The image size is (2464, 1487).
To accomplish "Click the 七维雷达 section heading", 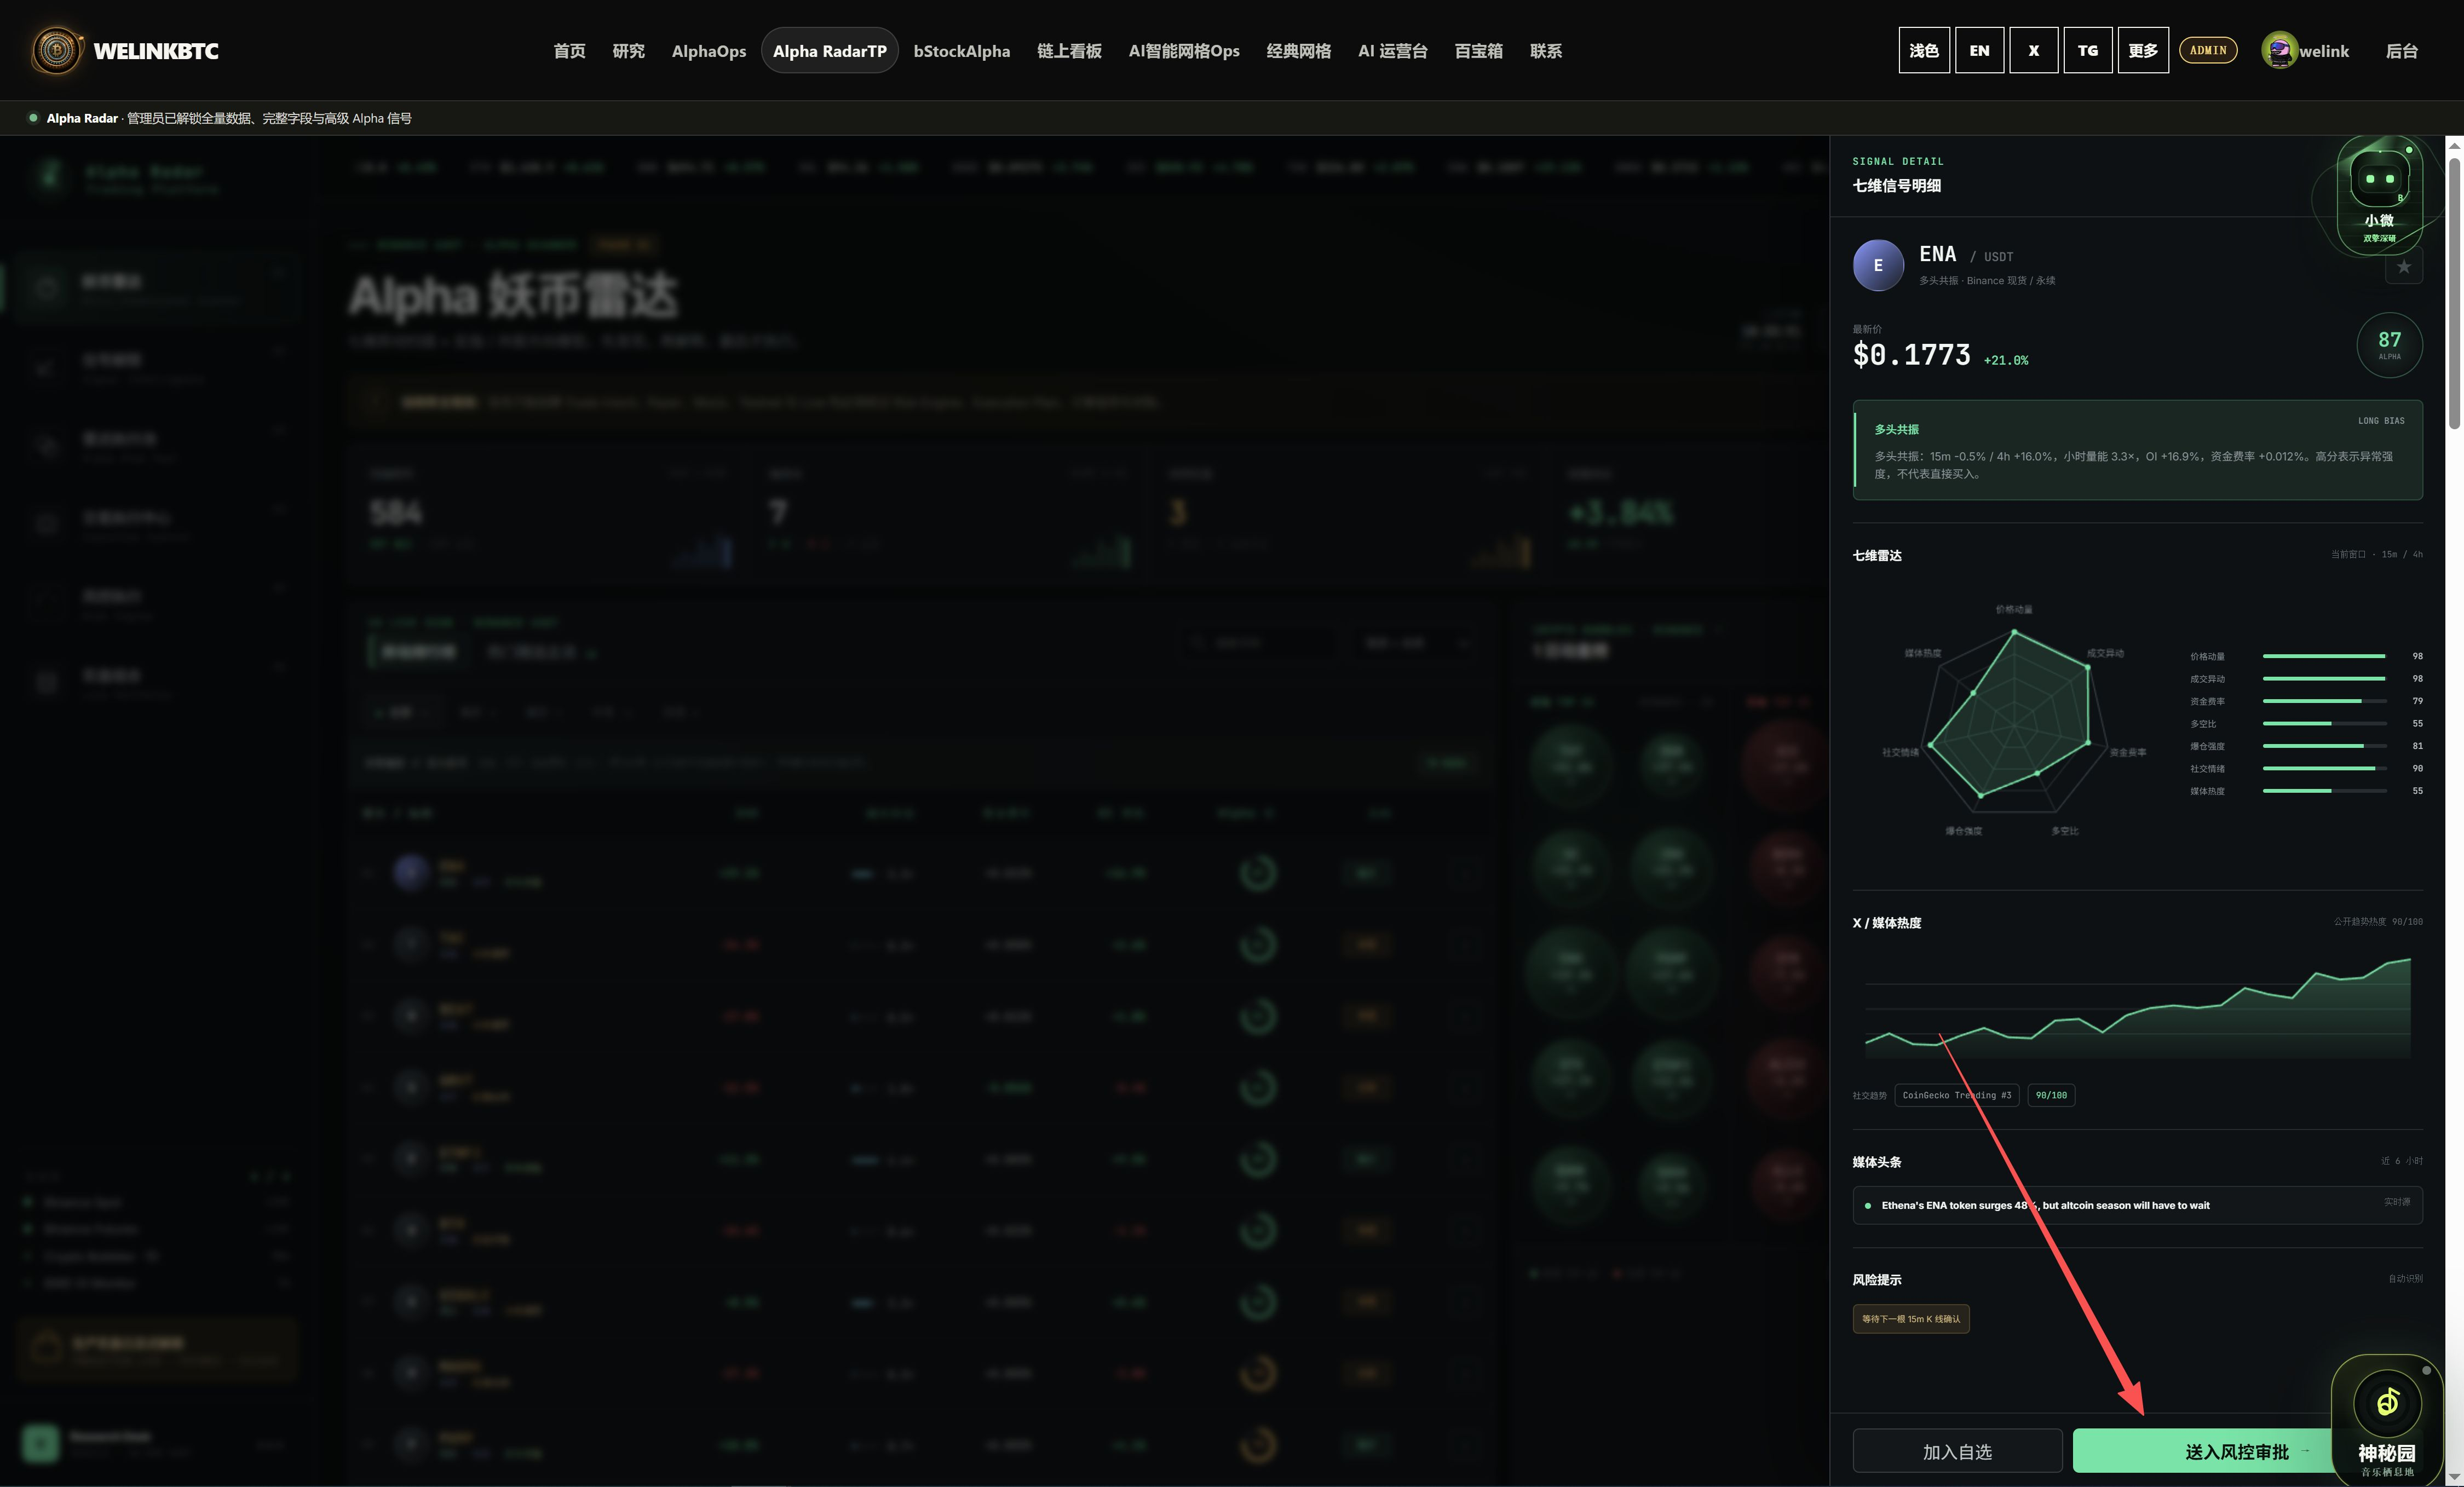I will click(1877, 556).
